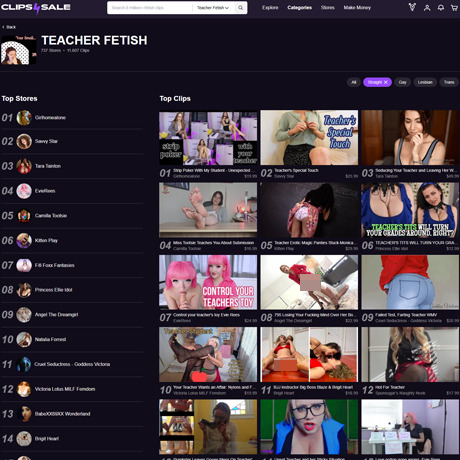Click the Kitten Play store avatar
This screenshot has height=460, width=460.
point(24,240)
